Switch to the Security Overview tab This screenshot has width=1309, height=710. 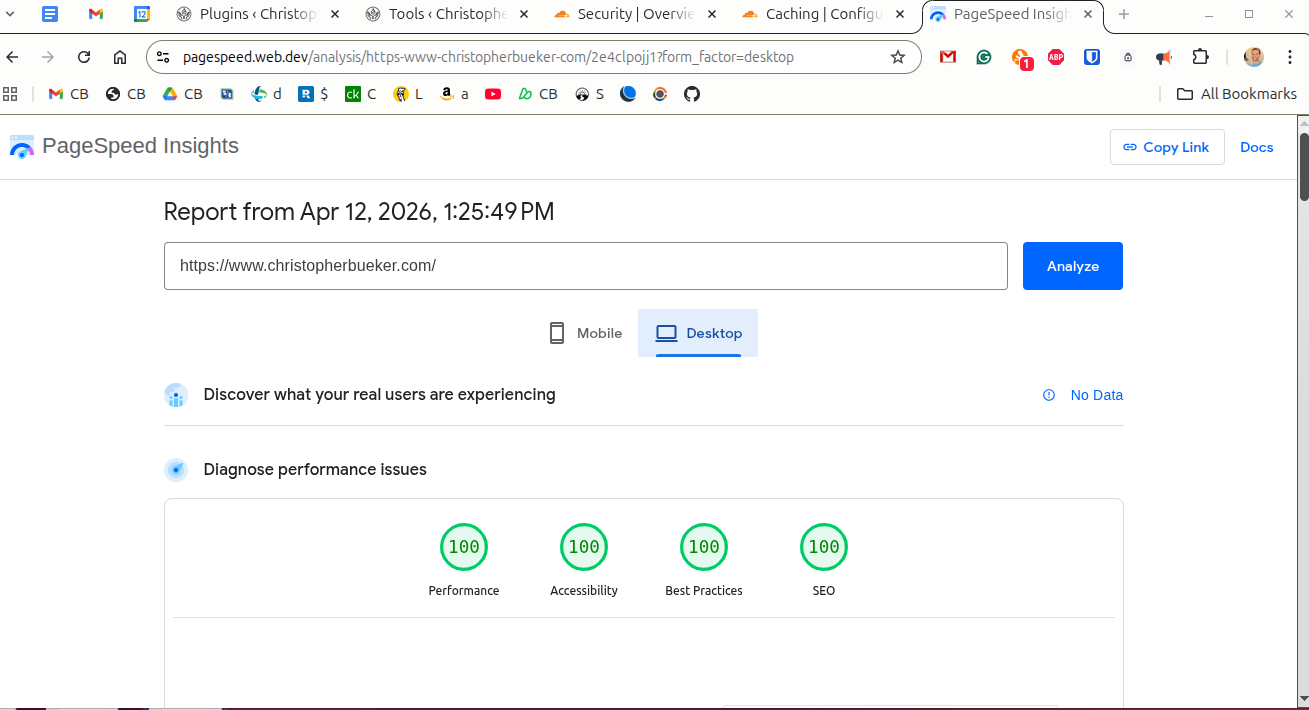click(x=630, y=15)
